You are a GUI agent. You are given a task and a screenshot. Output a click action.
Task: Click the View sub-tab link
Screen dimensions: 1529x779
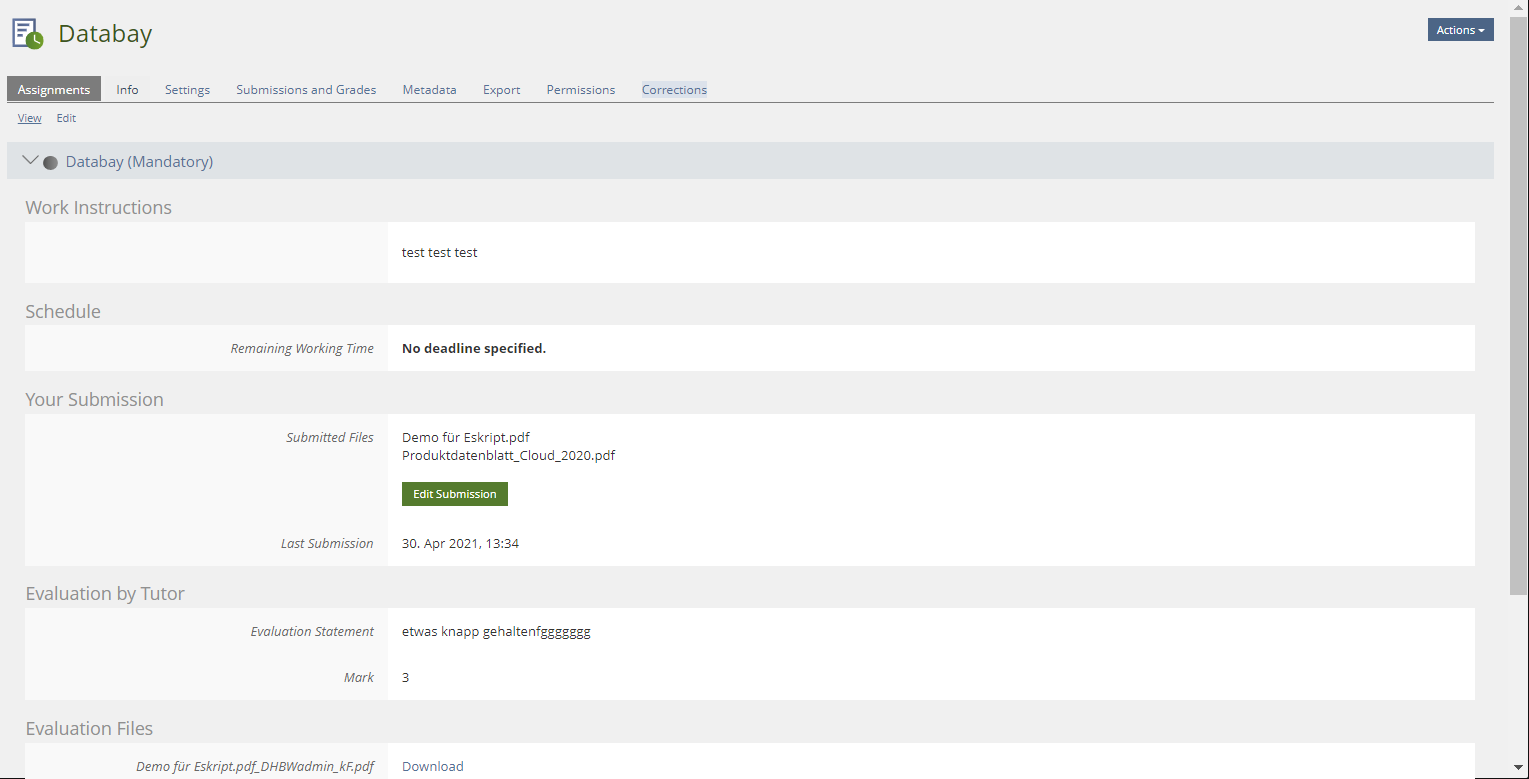pyautogui.click(x=30, y=118)
